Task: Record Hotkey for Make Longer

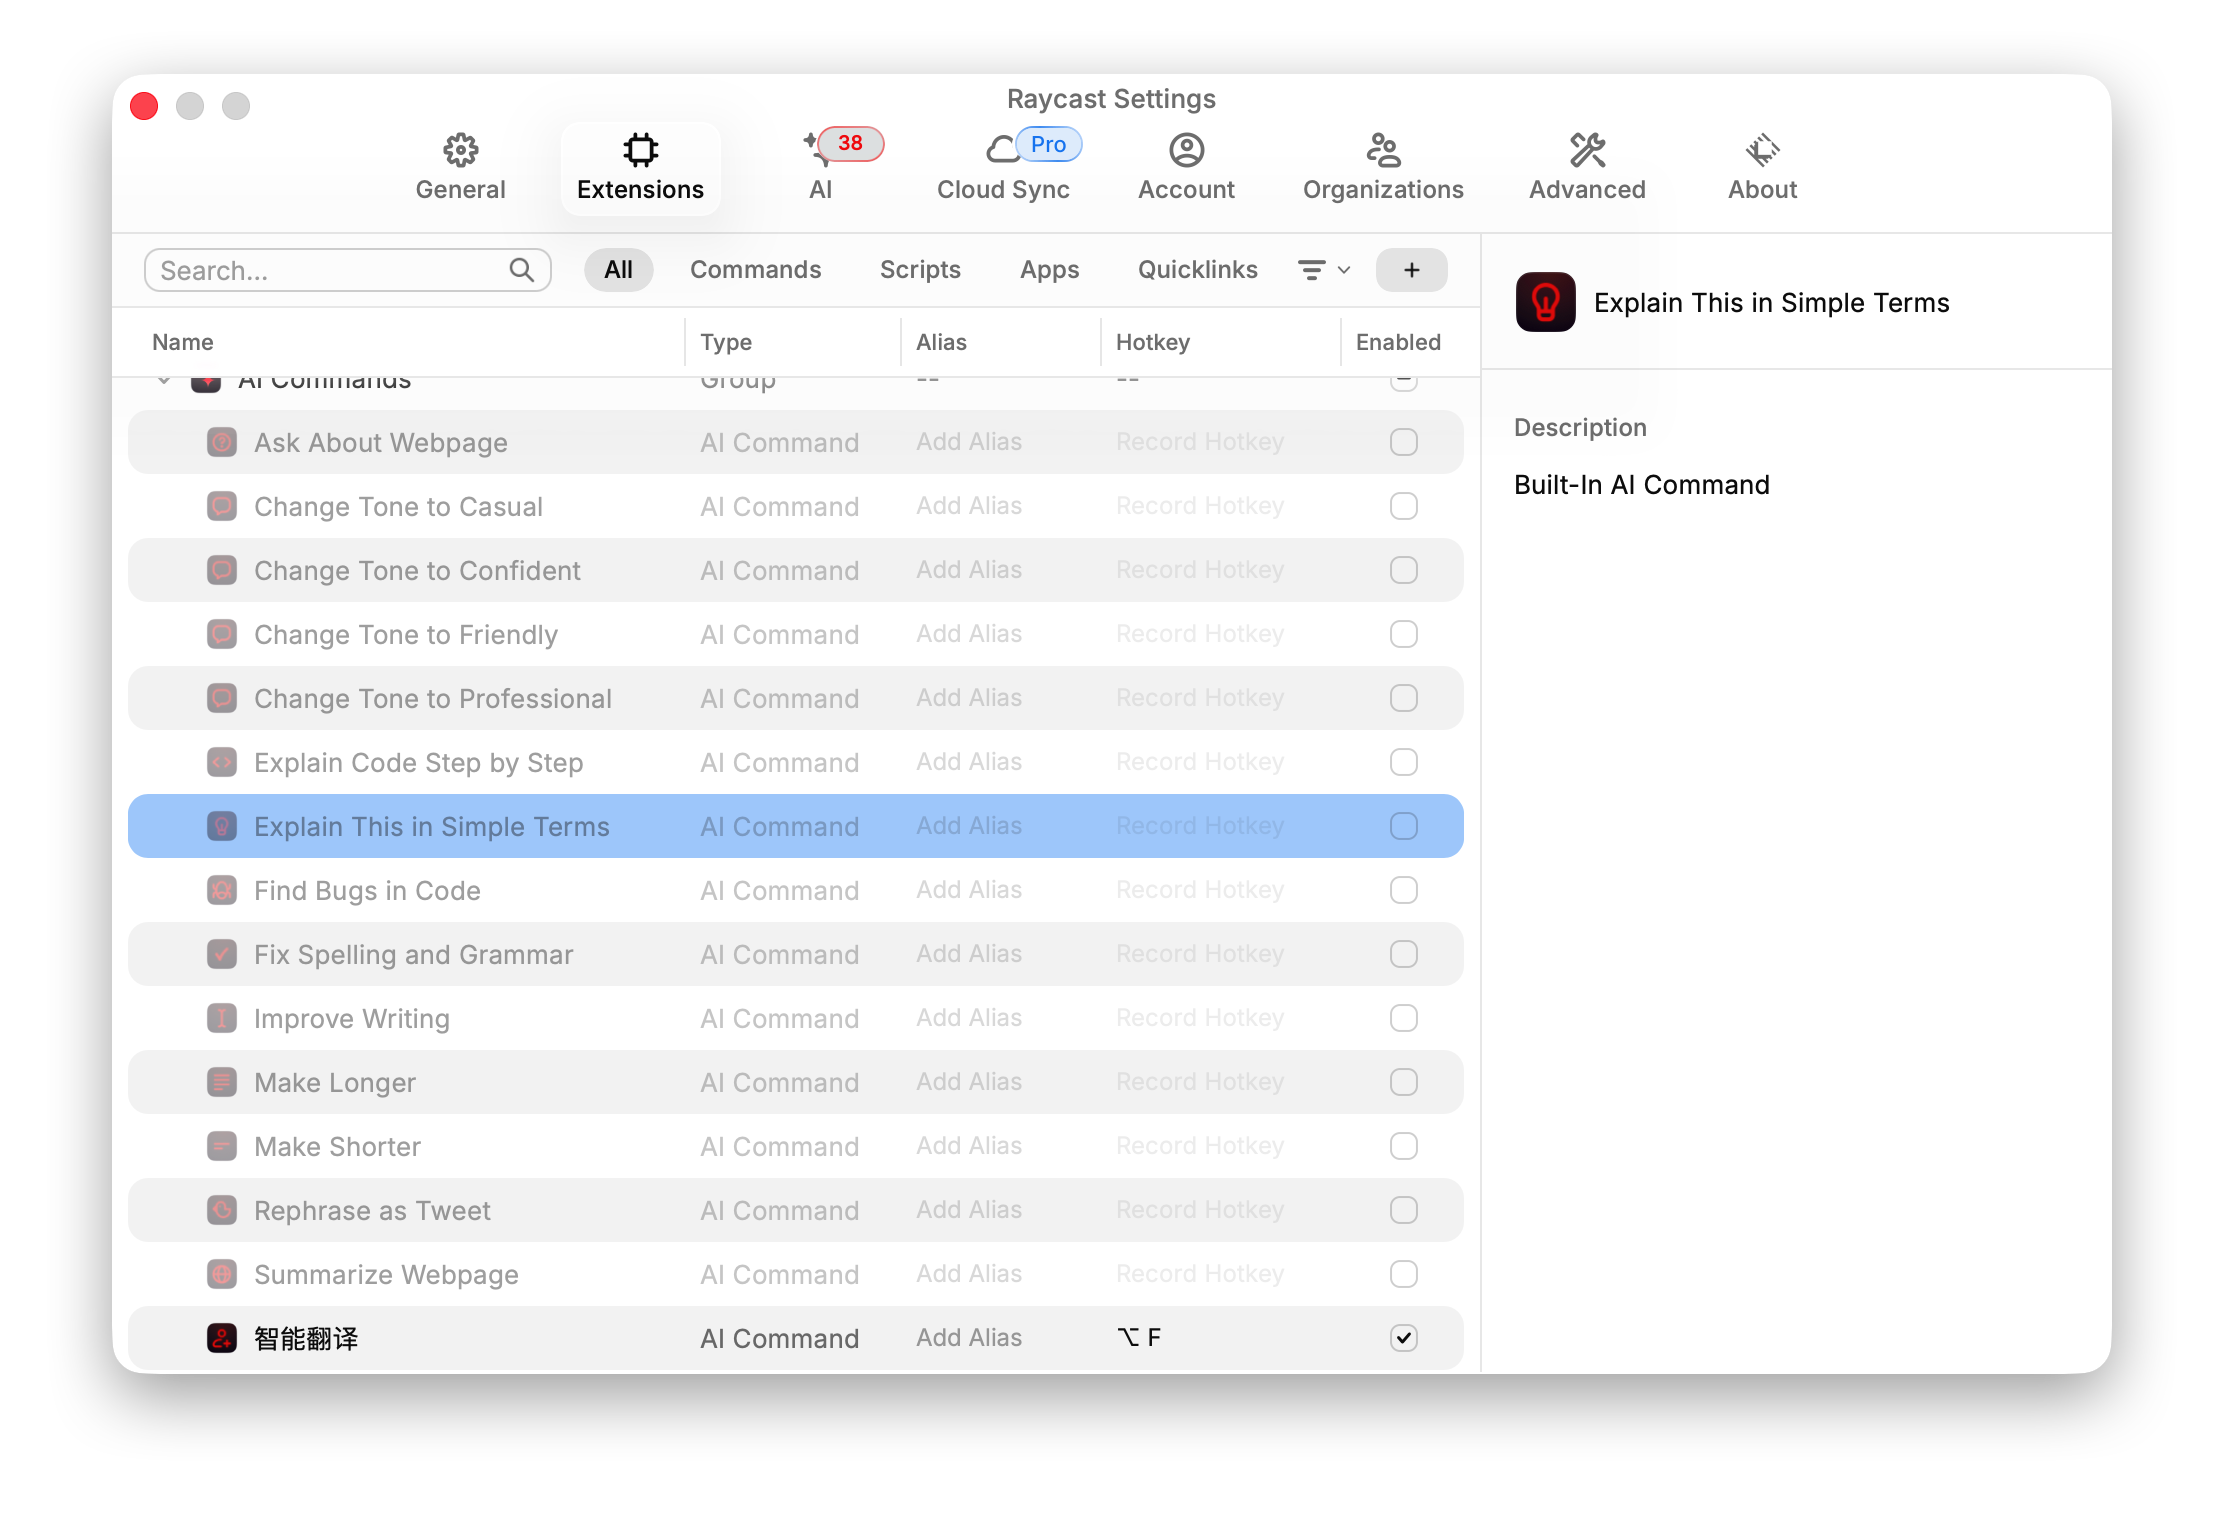Action: tap(1200, 1082)
